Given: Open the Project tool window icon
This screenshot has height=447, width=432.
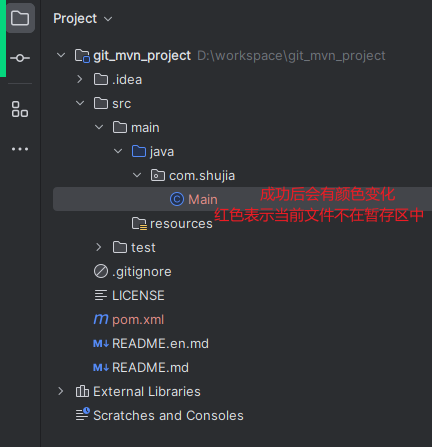Looking at the screenshot, I should (x=20, y=18).
